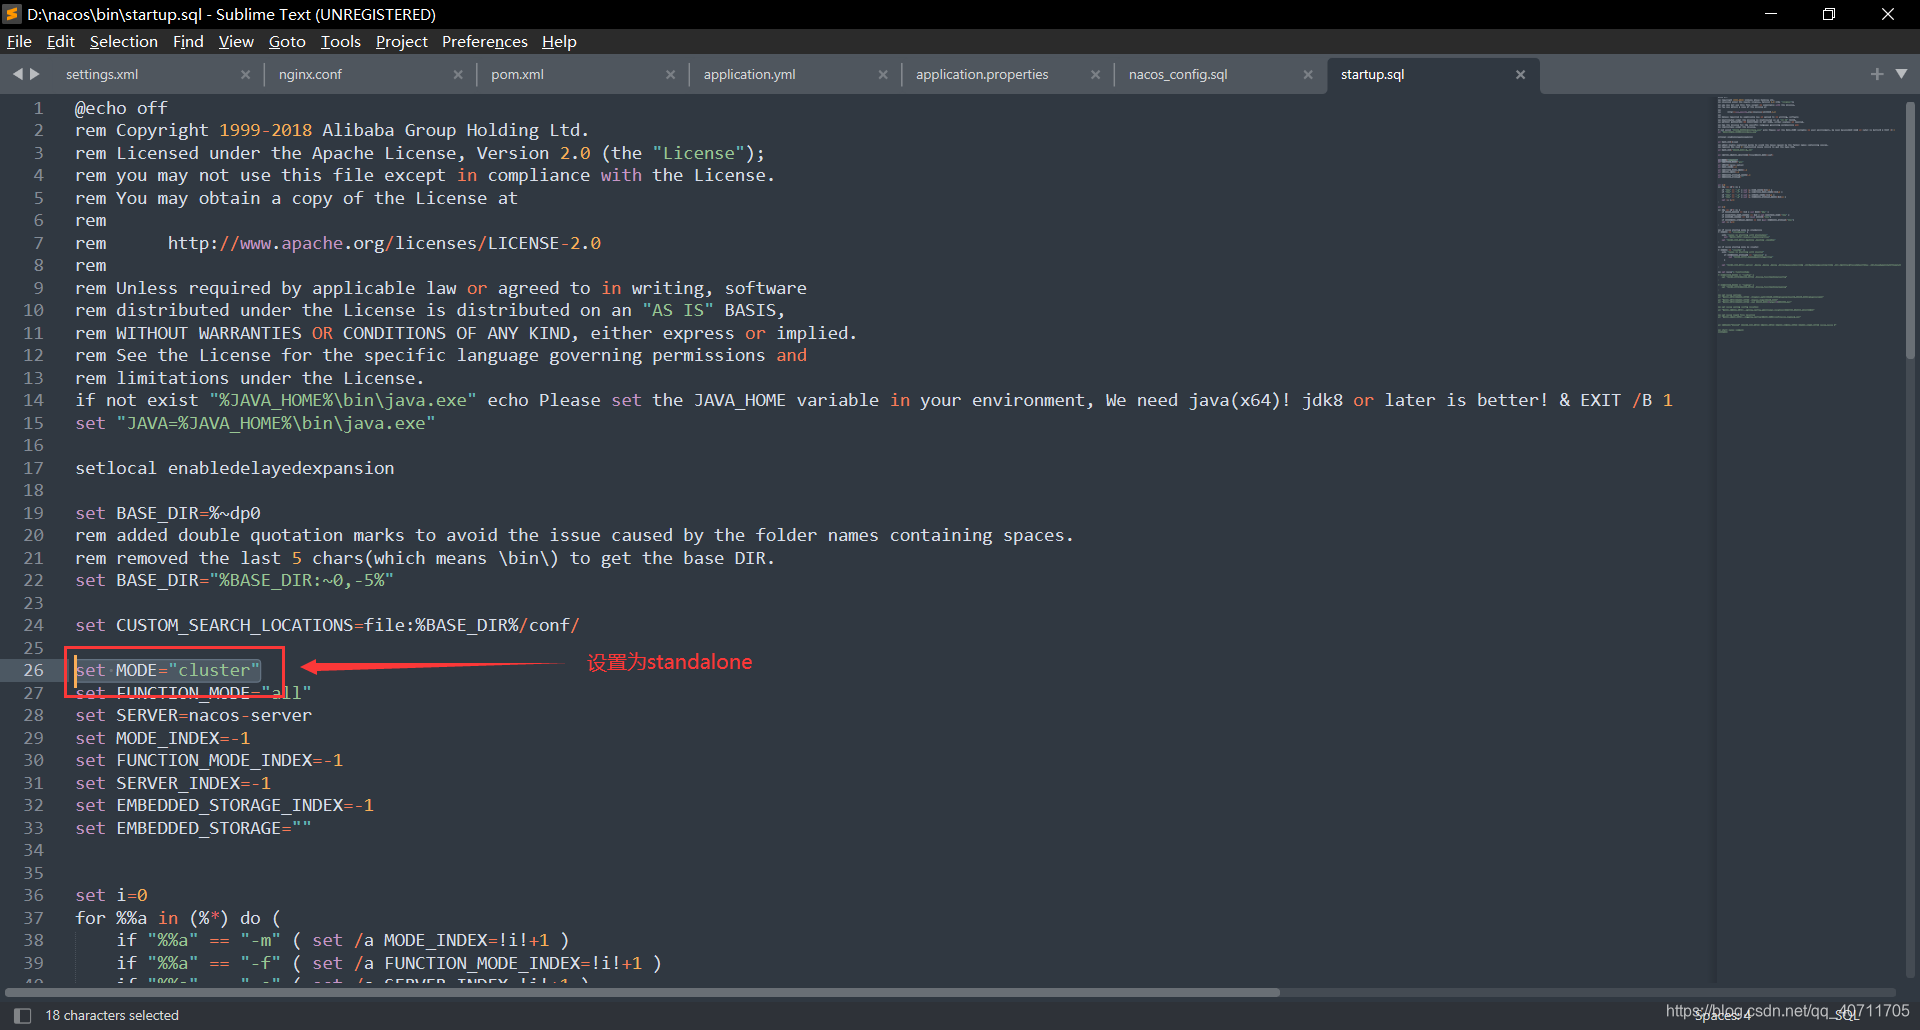Close the pom.xml tab
The image size is (1920, 1030).
(x=671, y=74)
